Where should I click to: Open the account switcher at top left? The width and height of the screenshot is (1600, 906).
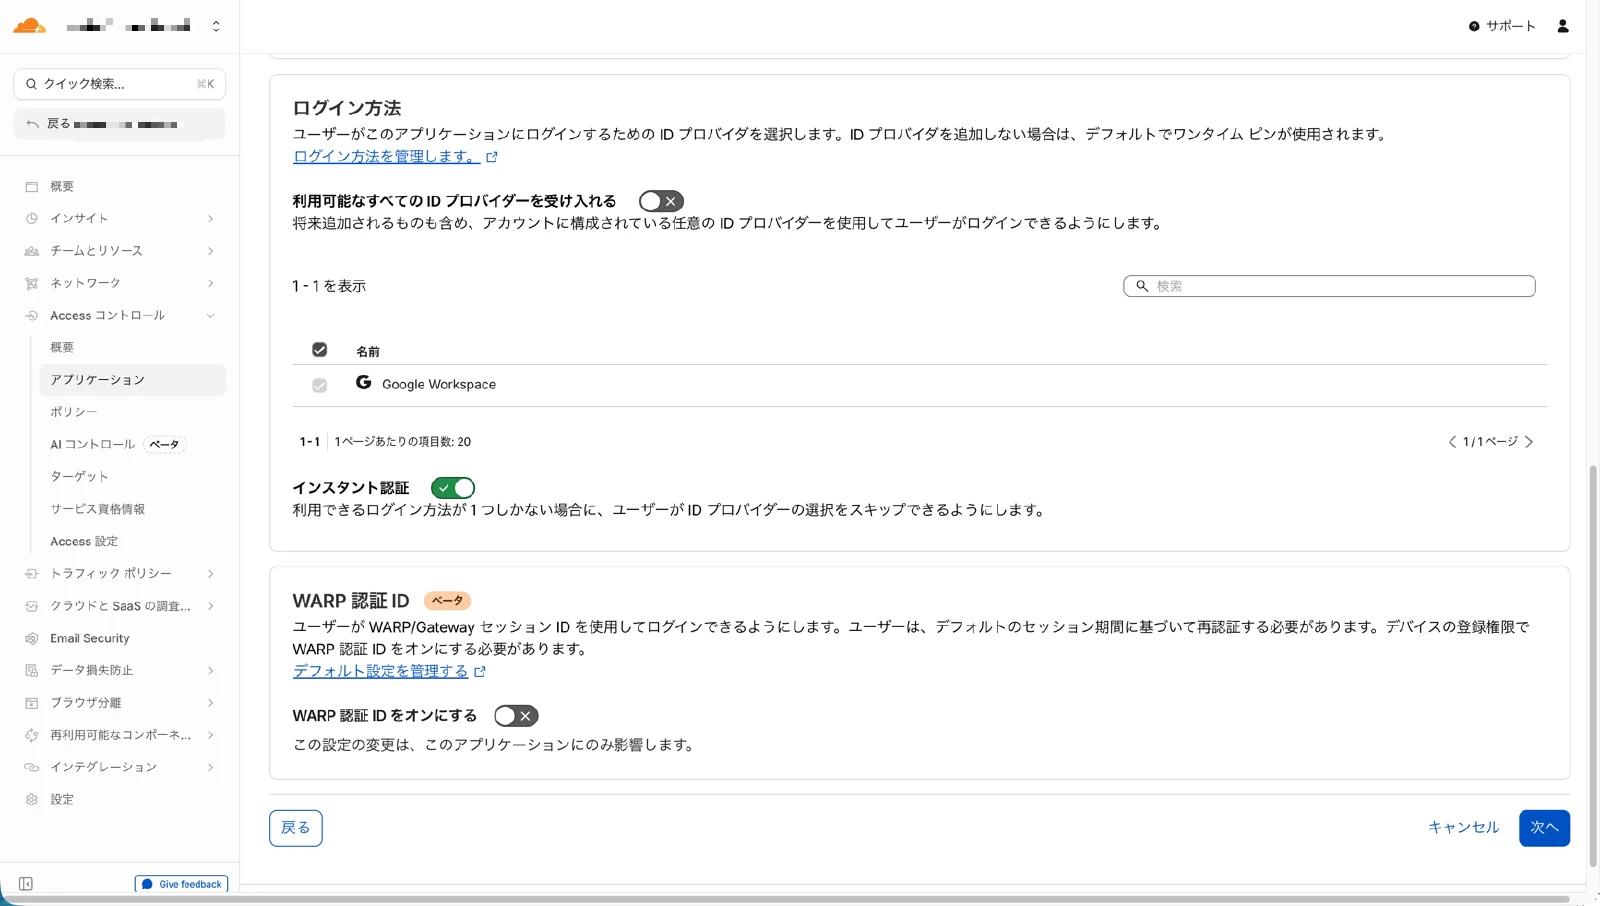click(216, 25)
